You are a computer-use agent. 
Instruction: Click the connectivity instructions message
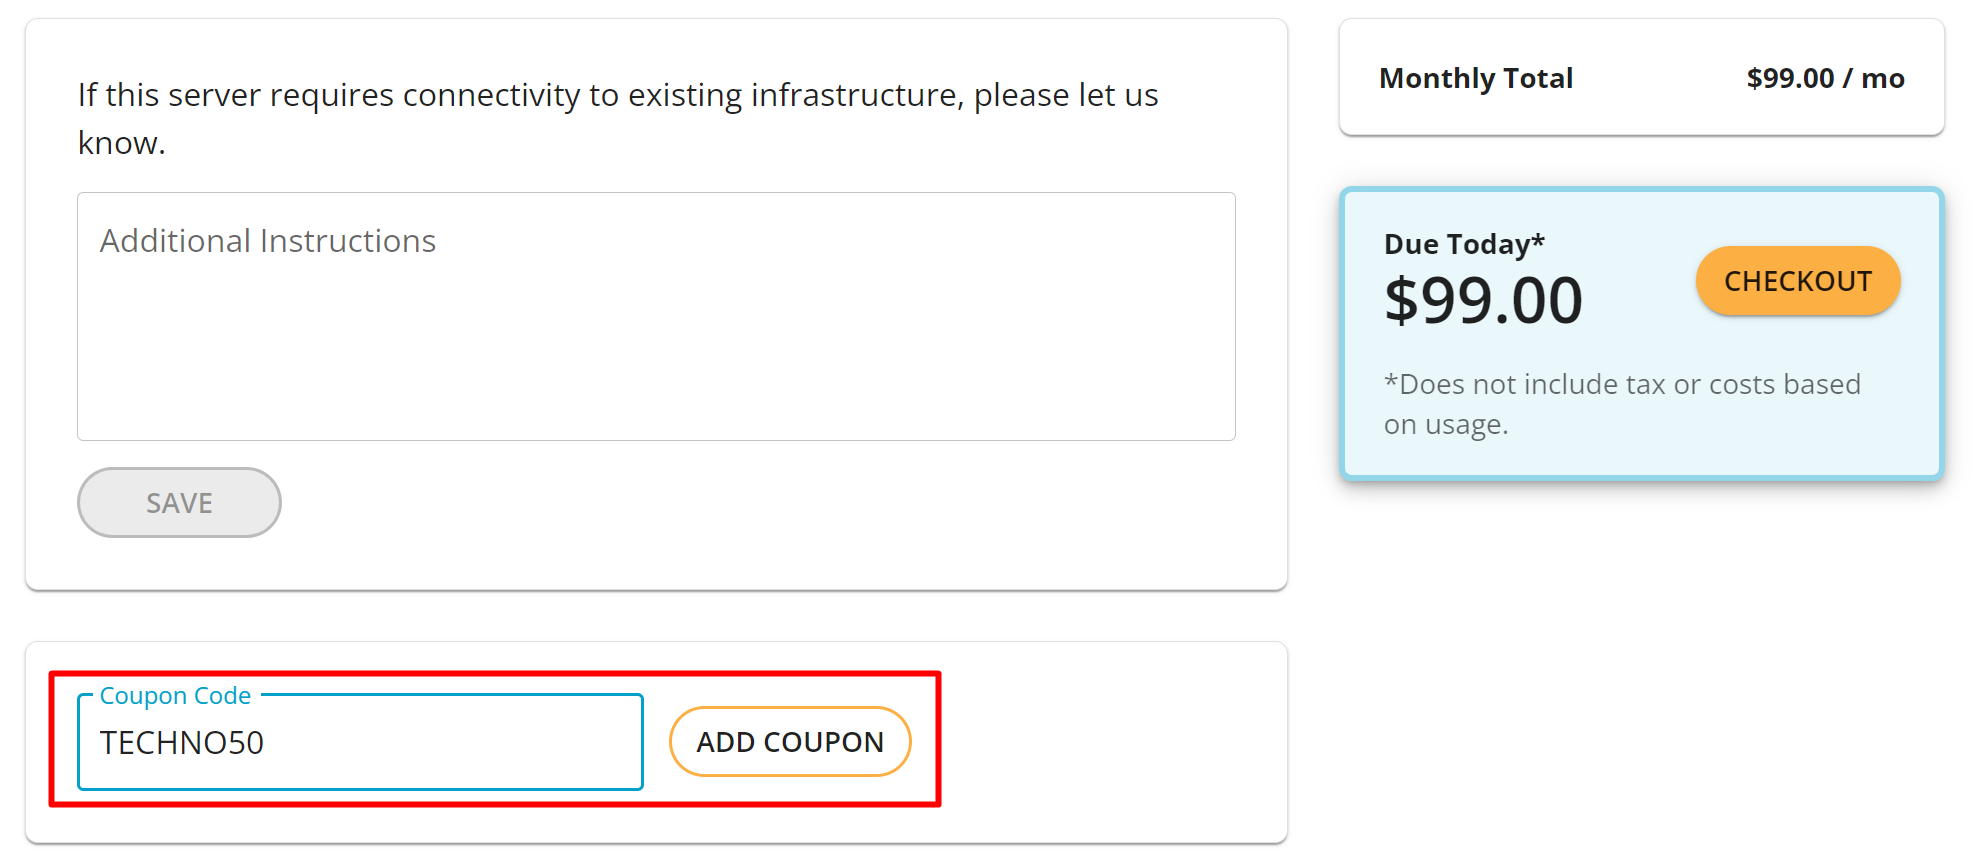pos(618,117)
